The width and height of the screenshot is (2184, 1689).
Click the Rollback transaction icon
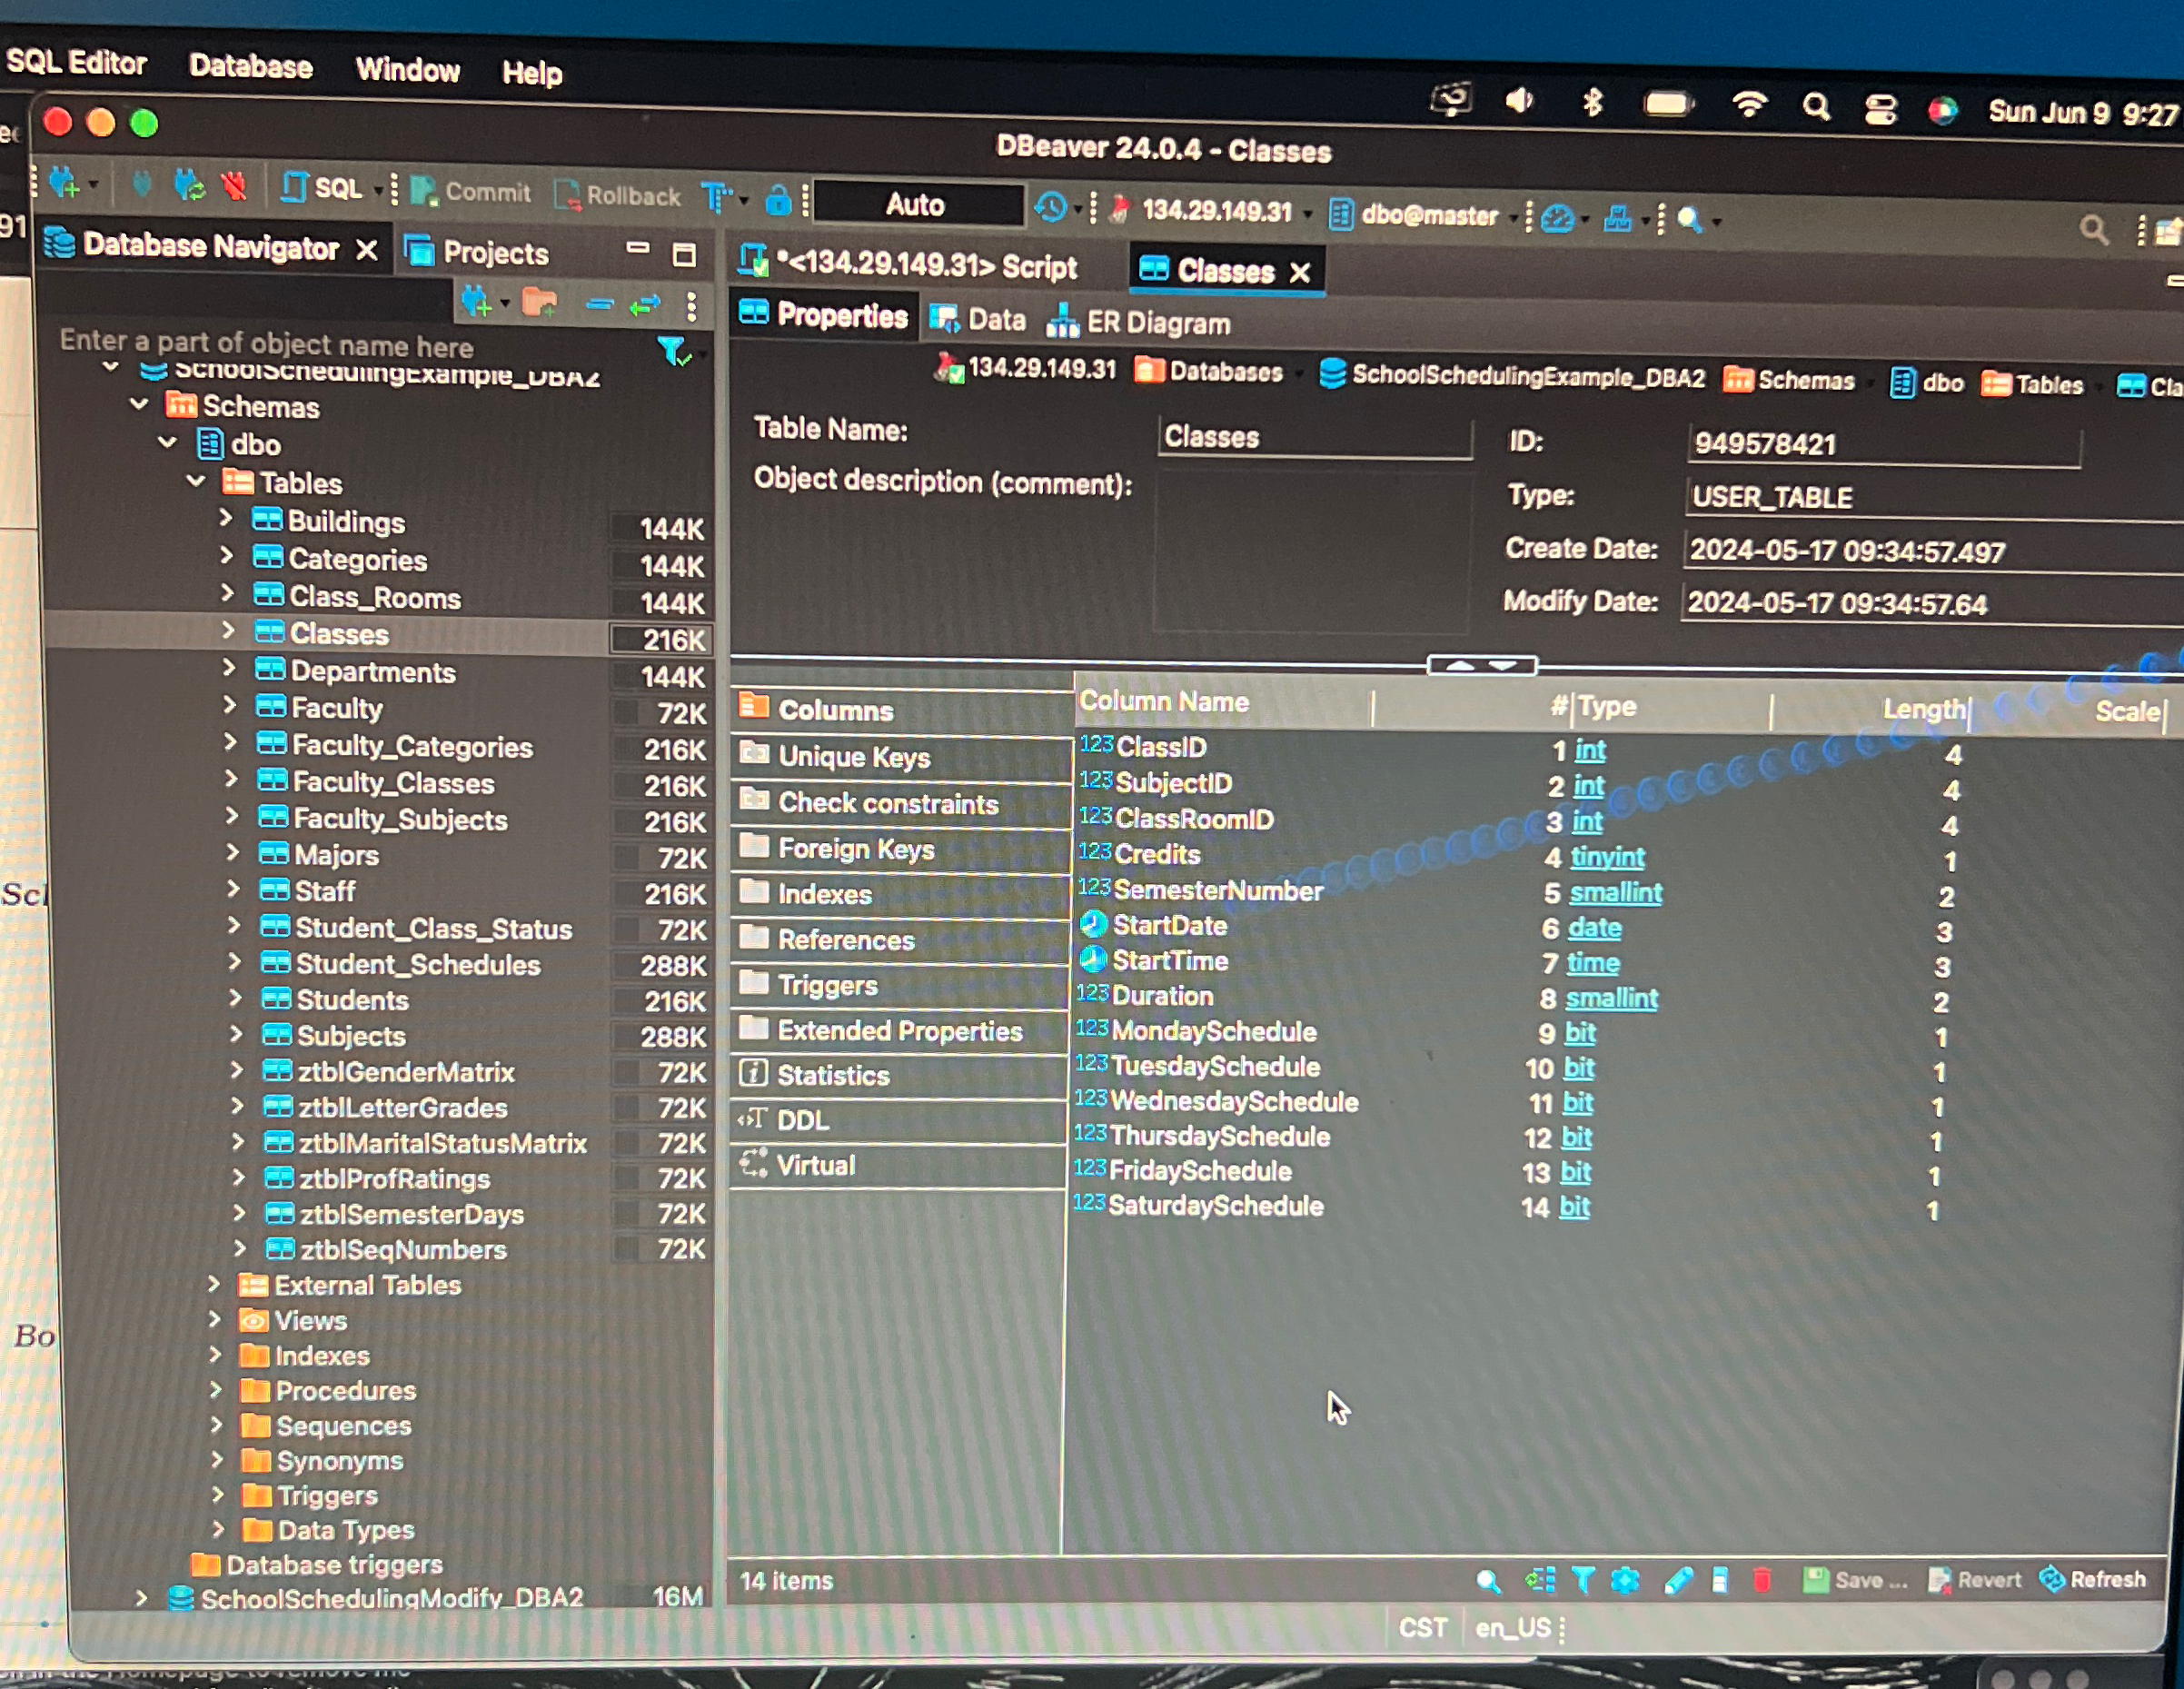pos(618,195)
